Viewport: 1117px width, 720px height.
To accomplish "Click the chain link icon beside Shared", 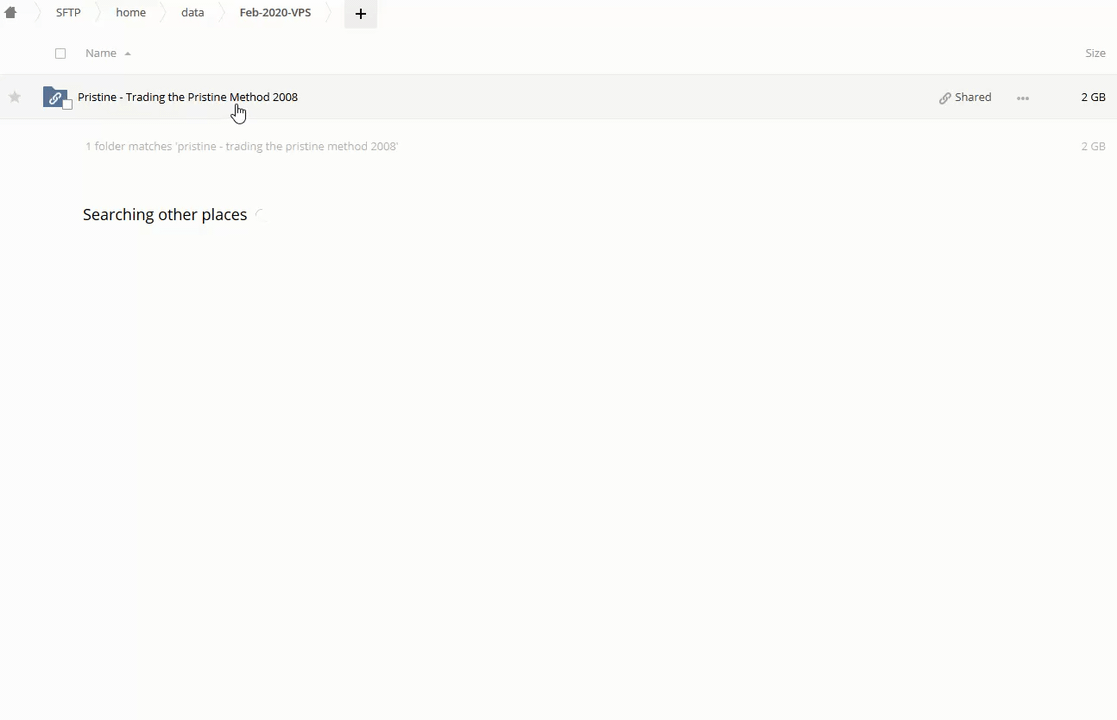I will pyautogui.click(x=945, y=98).
